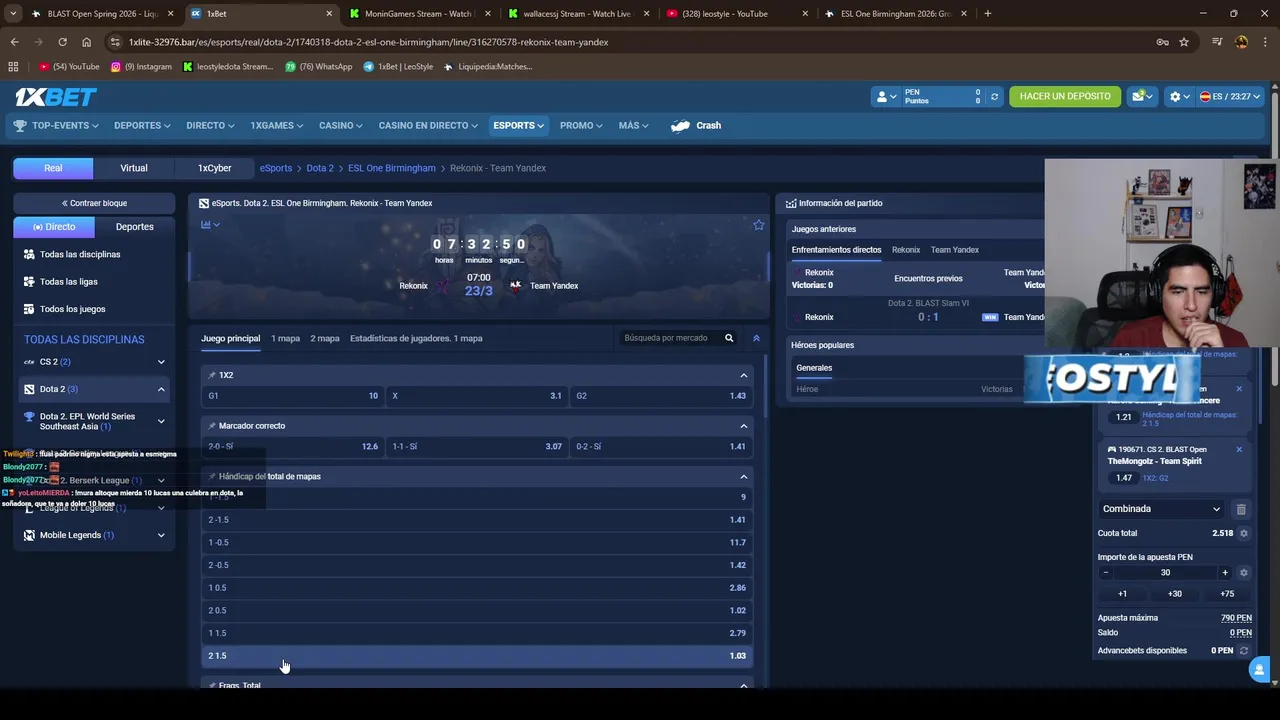Expand Mobile Legends discipline

pyautogui.click(x=161, y=535)
